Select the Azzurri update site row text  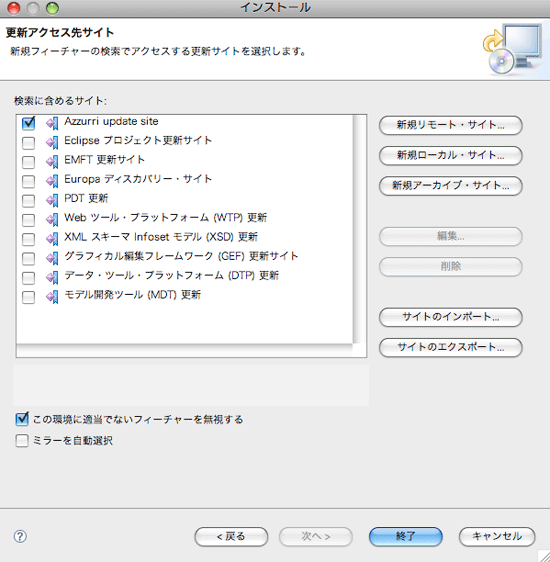coord(111,122)
